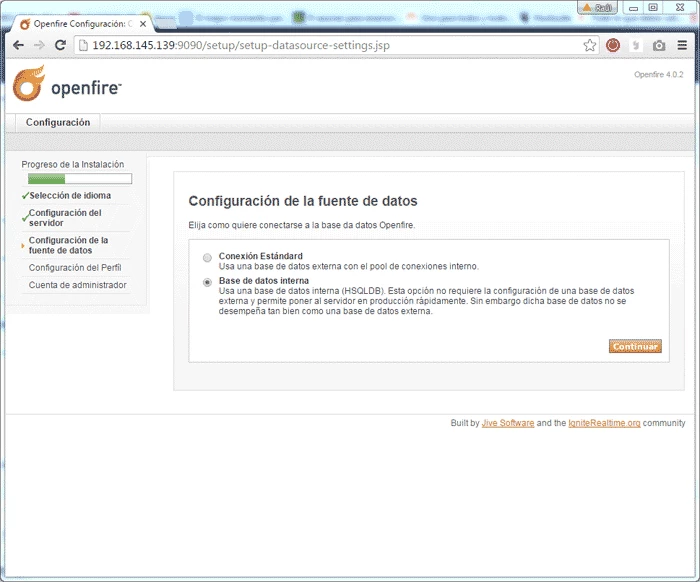Click the Openfire 4.0.2 version text
Screen dimensions: 700x582
(658, 75)
